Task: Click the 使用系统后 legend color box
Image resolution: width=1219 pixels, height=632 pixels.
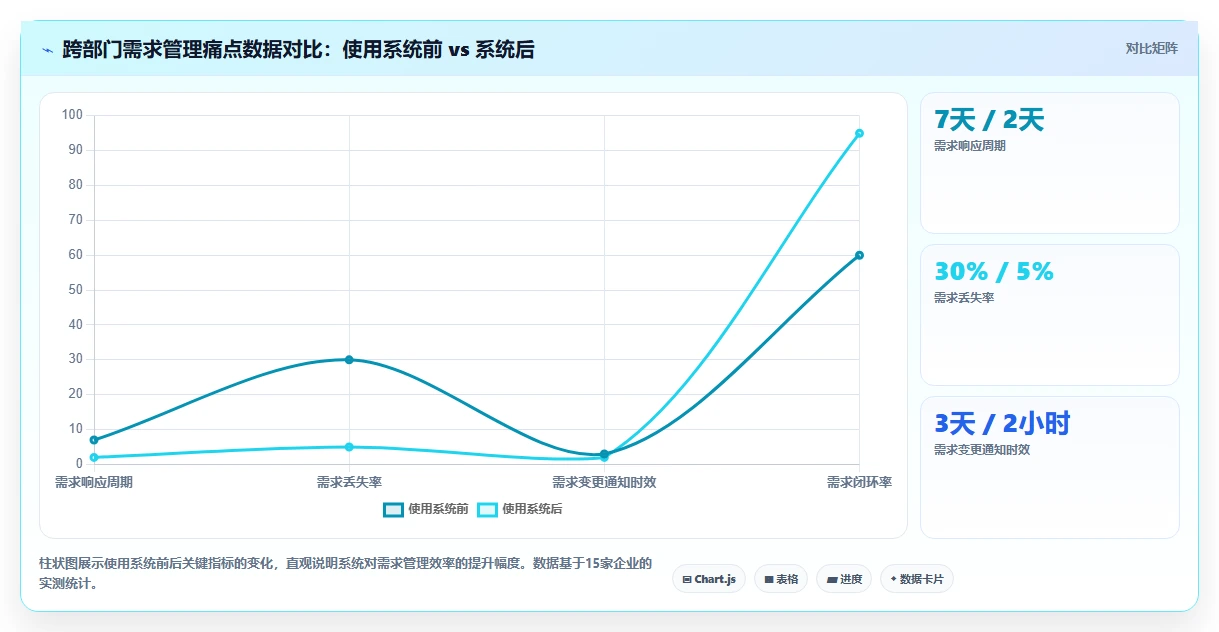Action: (x=488, y=509)
